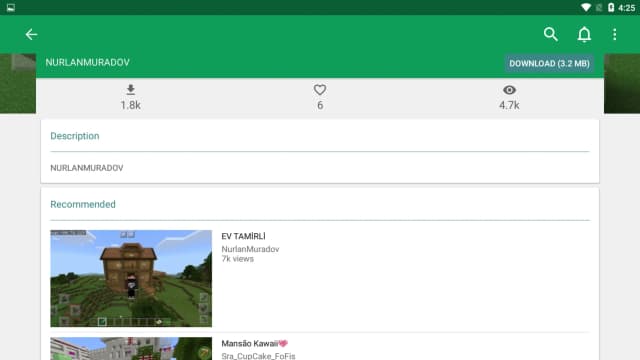Tap the views eye icon

pos(509,90)
